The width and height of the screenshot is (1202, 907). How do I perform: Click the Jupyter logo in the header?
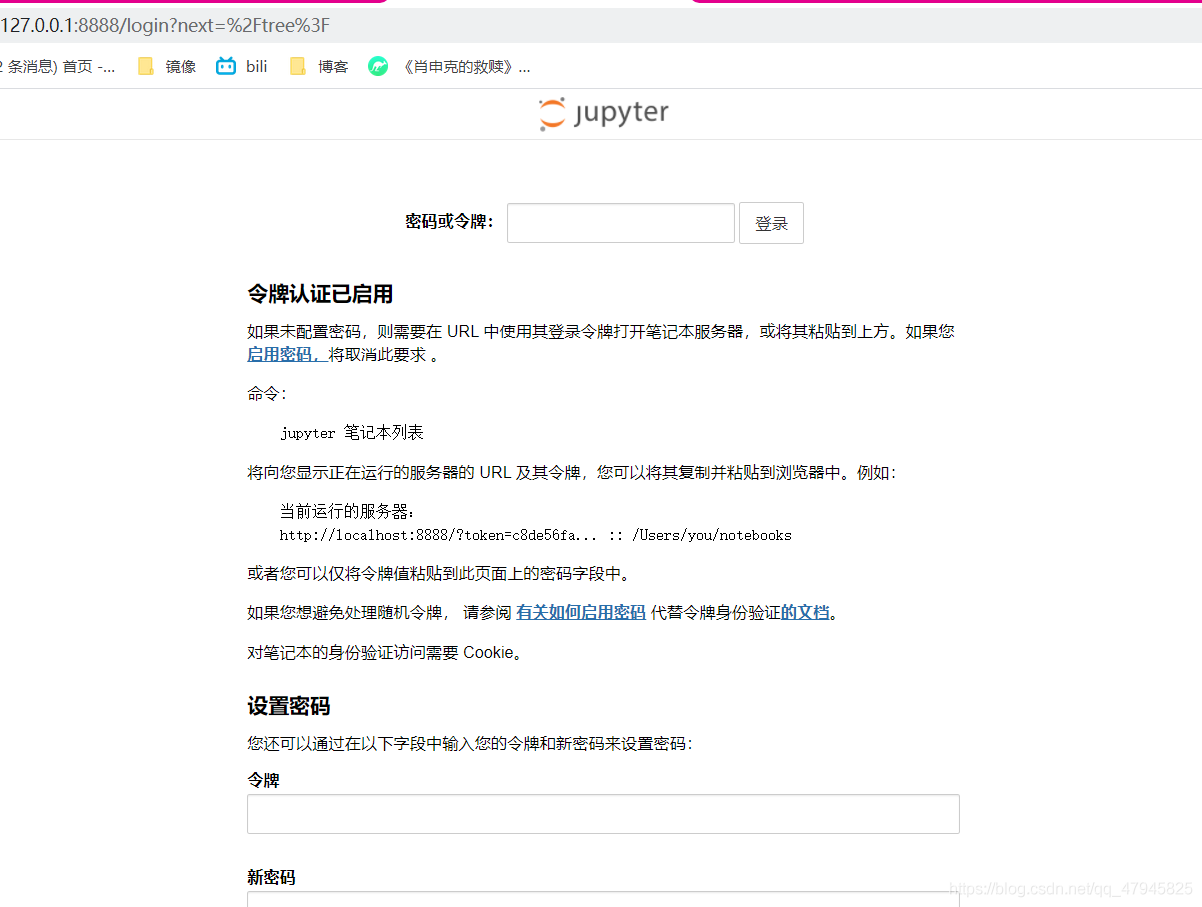click(x=603, y=114)
